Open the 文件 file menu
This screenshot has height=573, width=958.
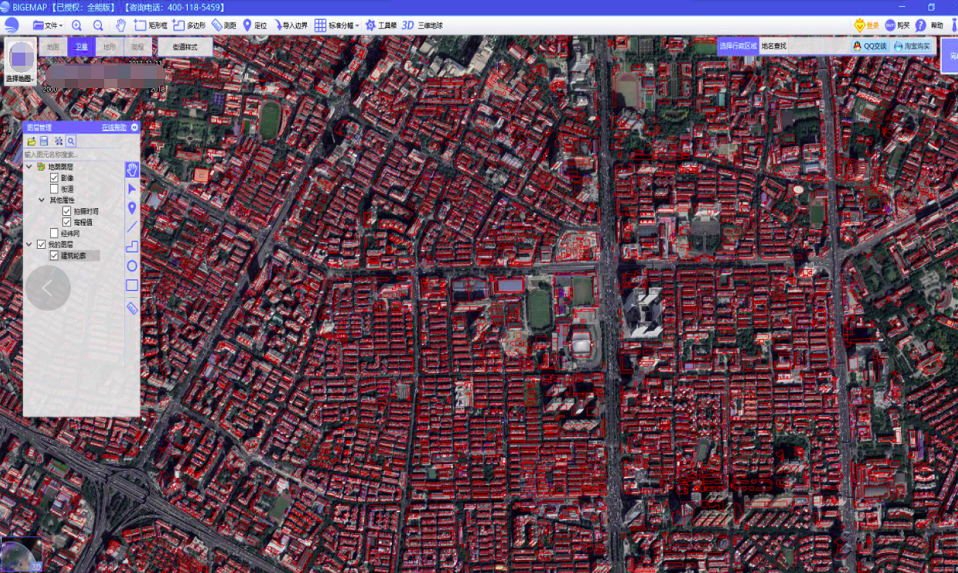pyautogui.click(x=47, y=25)
